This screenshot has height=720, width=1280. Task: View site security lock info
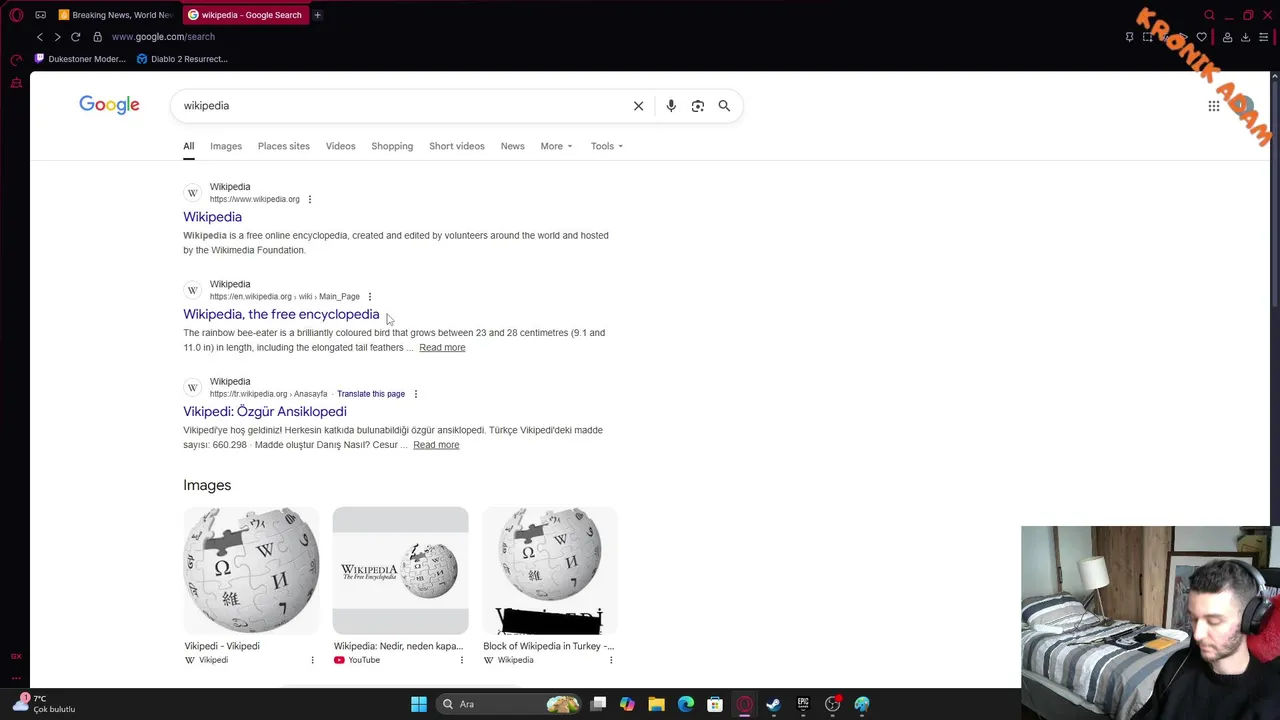pyautogui.click(x=97, y=37)
